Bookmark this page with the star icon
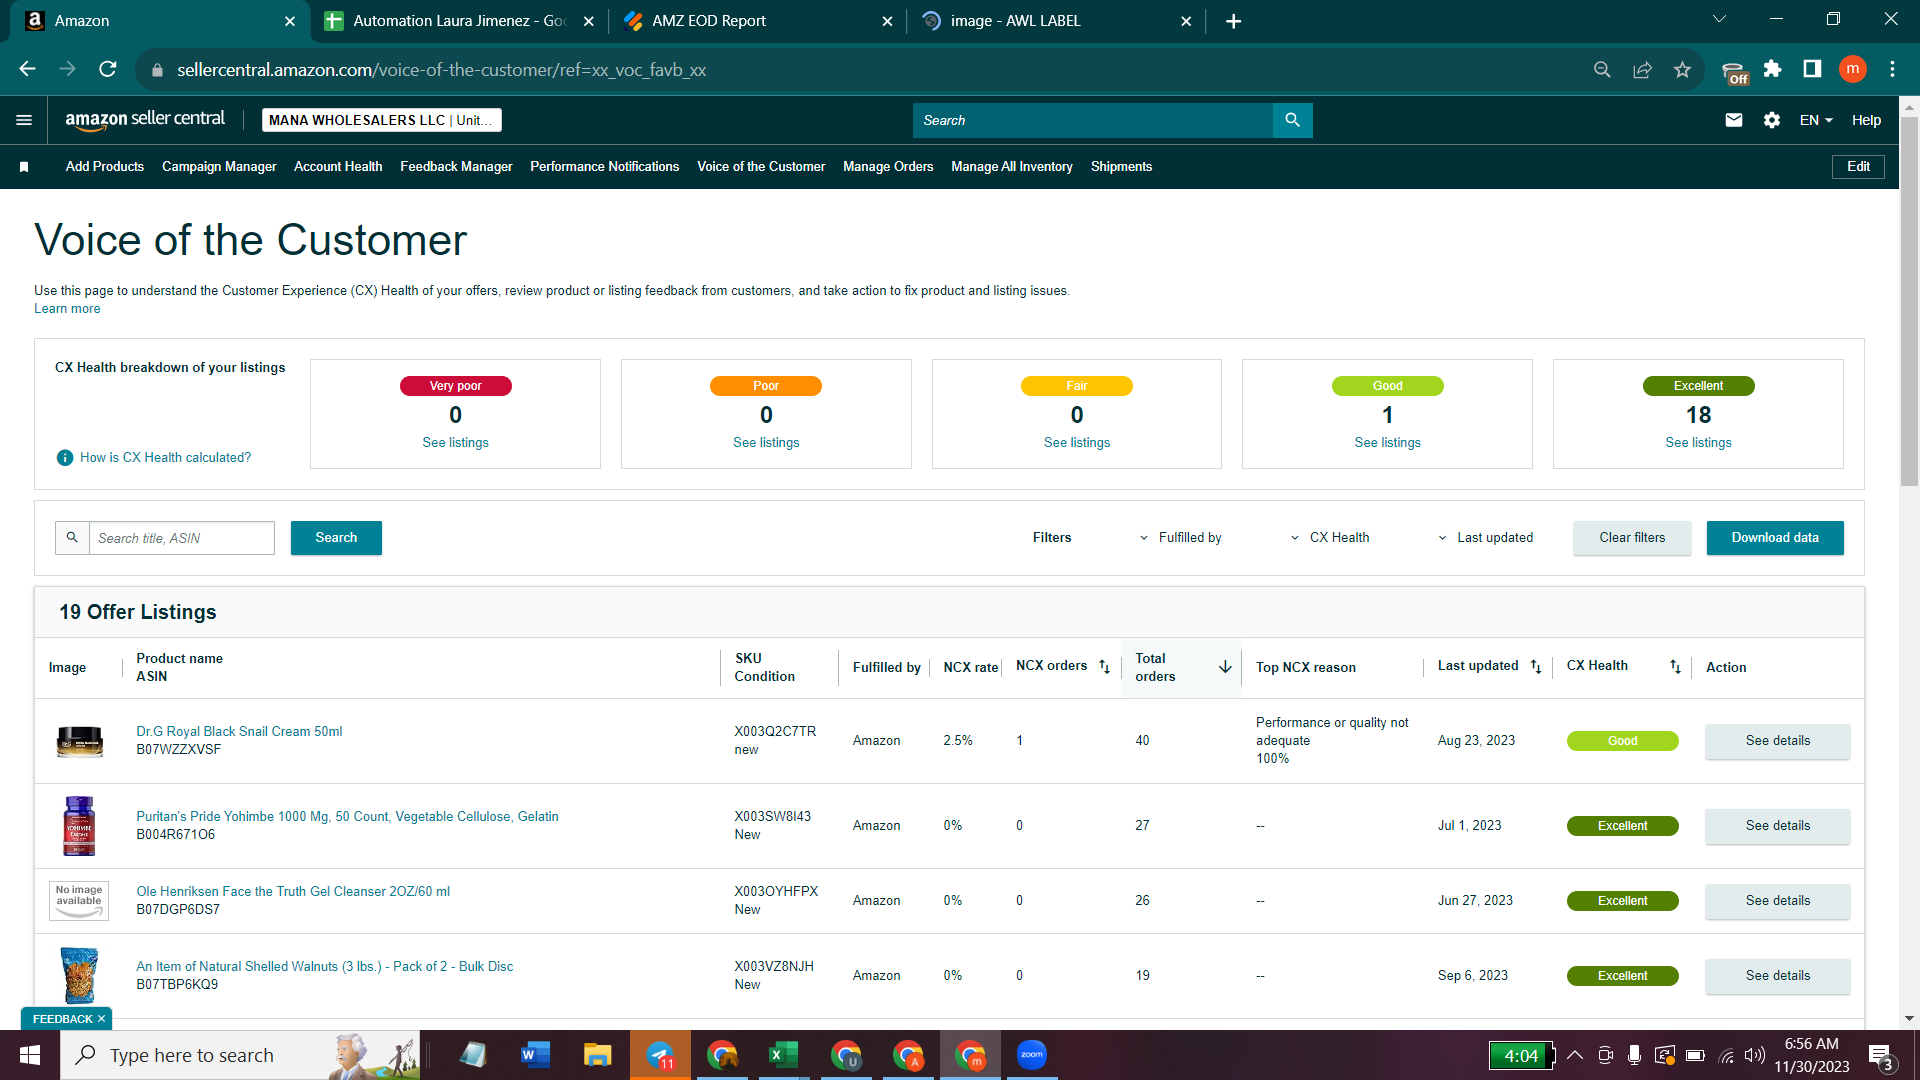Image resolution: width=1920 pixels, height=1080 pixels. tap(1682, 69)
